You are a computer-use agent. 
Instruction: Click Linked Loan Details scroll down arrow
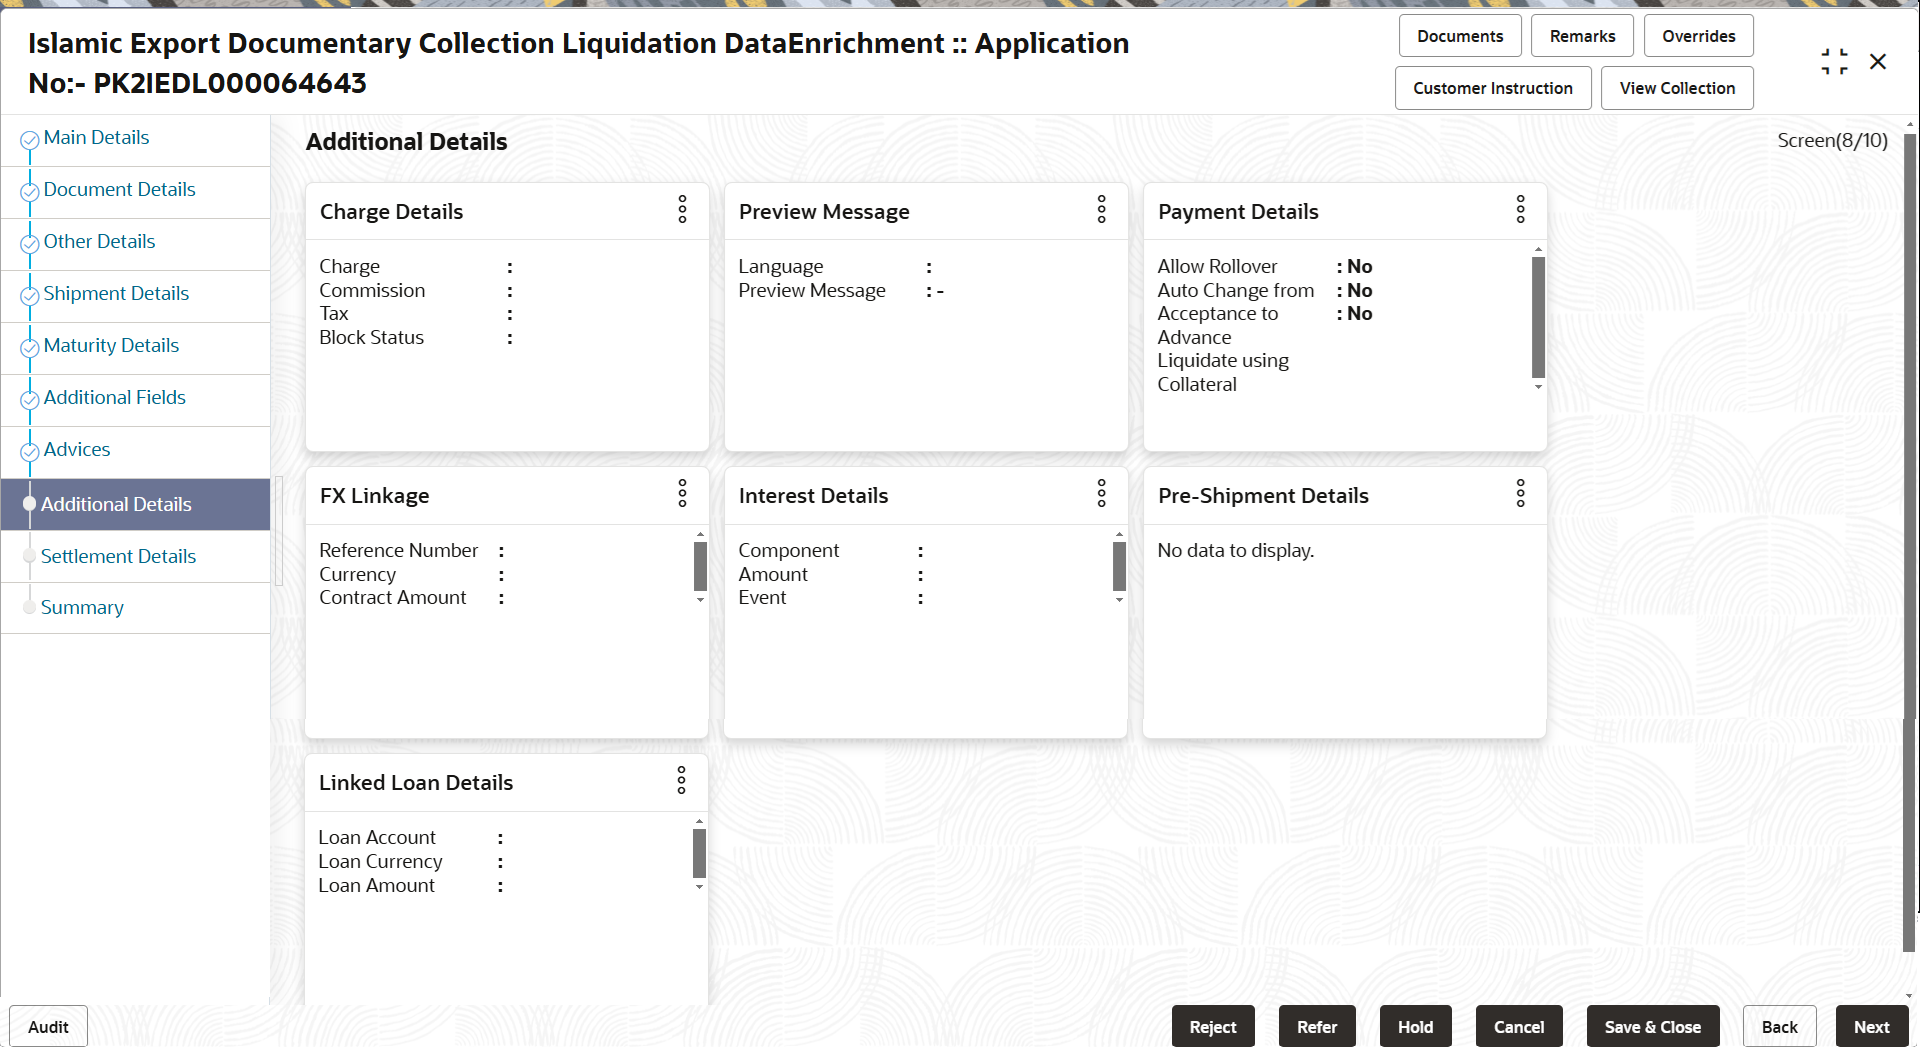pyautogui.click(x=699, y=887)
